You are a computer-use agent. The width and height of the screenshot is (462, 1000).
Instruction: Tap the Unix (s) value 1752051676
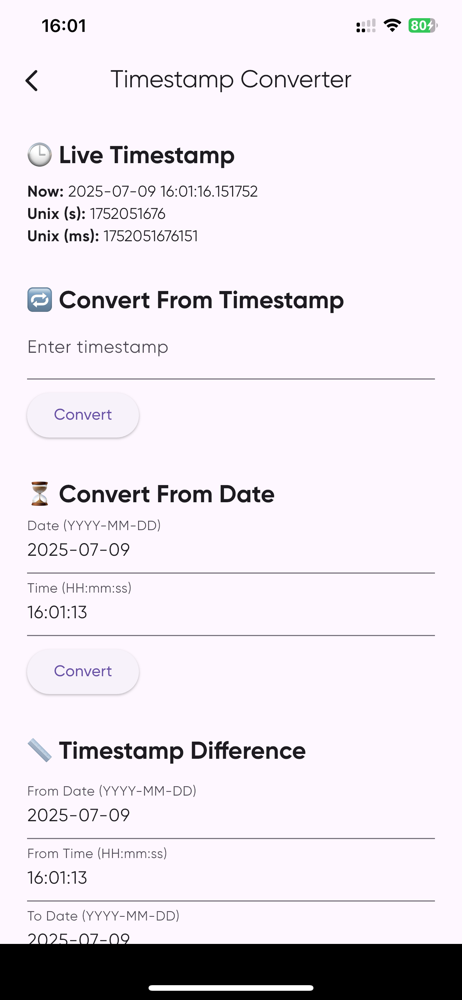(x=128, y=214)
